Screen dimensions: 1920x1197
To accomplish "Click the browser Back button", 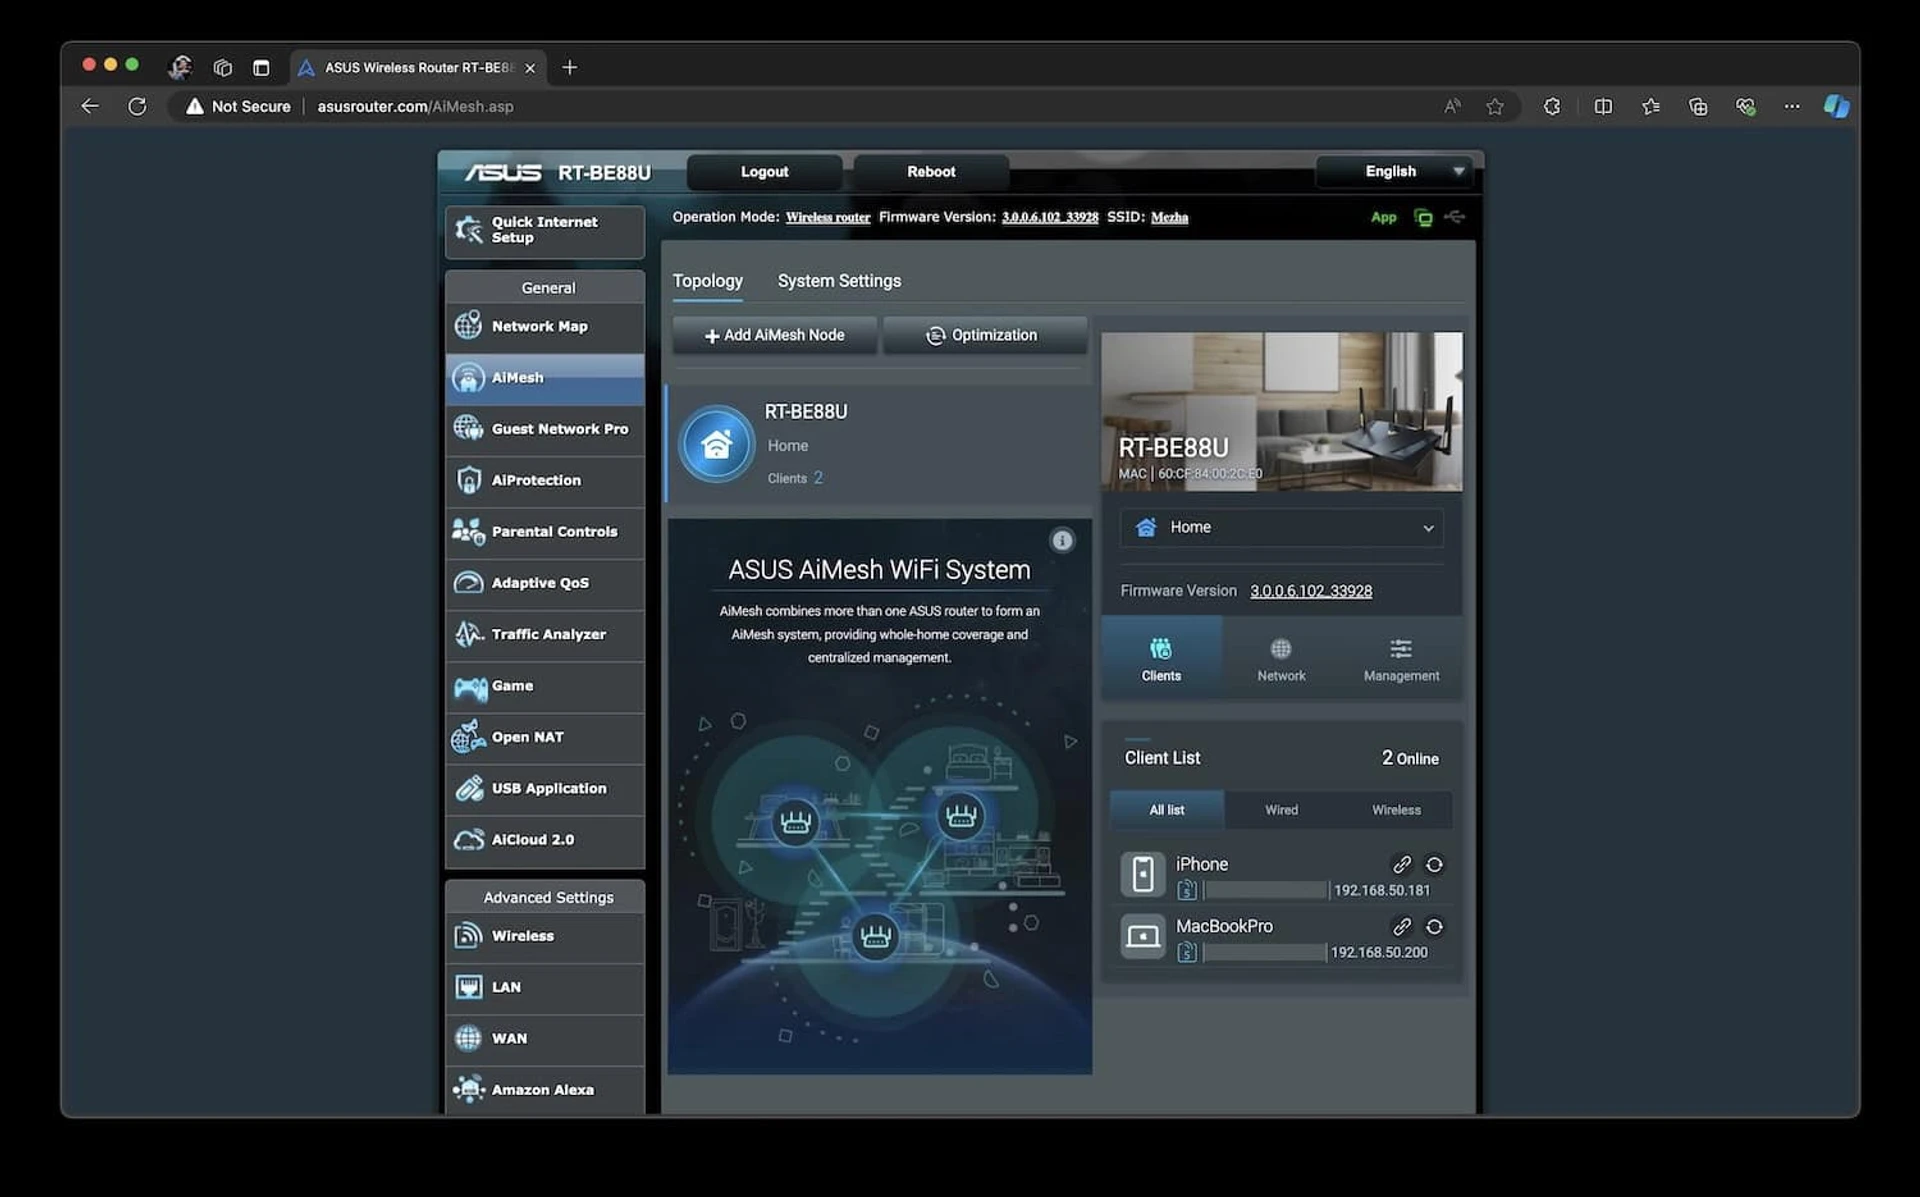I will [x=90, y=106].
